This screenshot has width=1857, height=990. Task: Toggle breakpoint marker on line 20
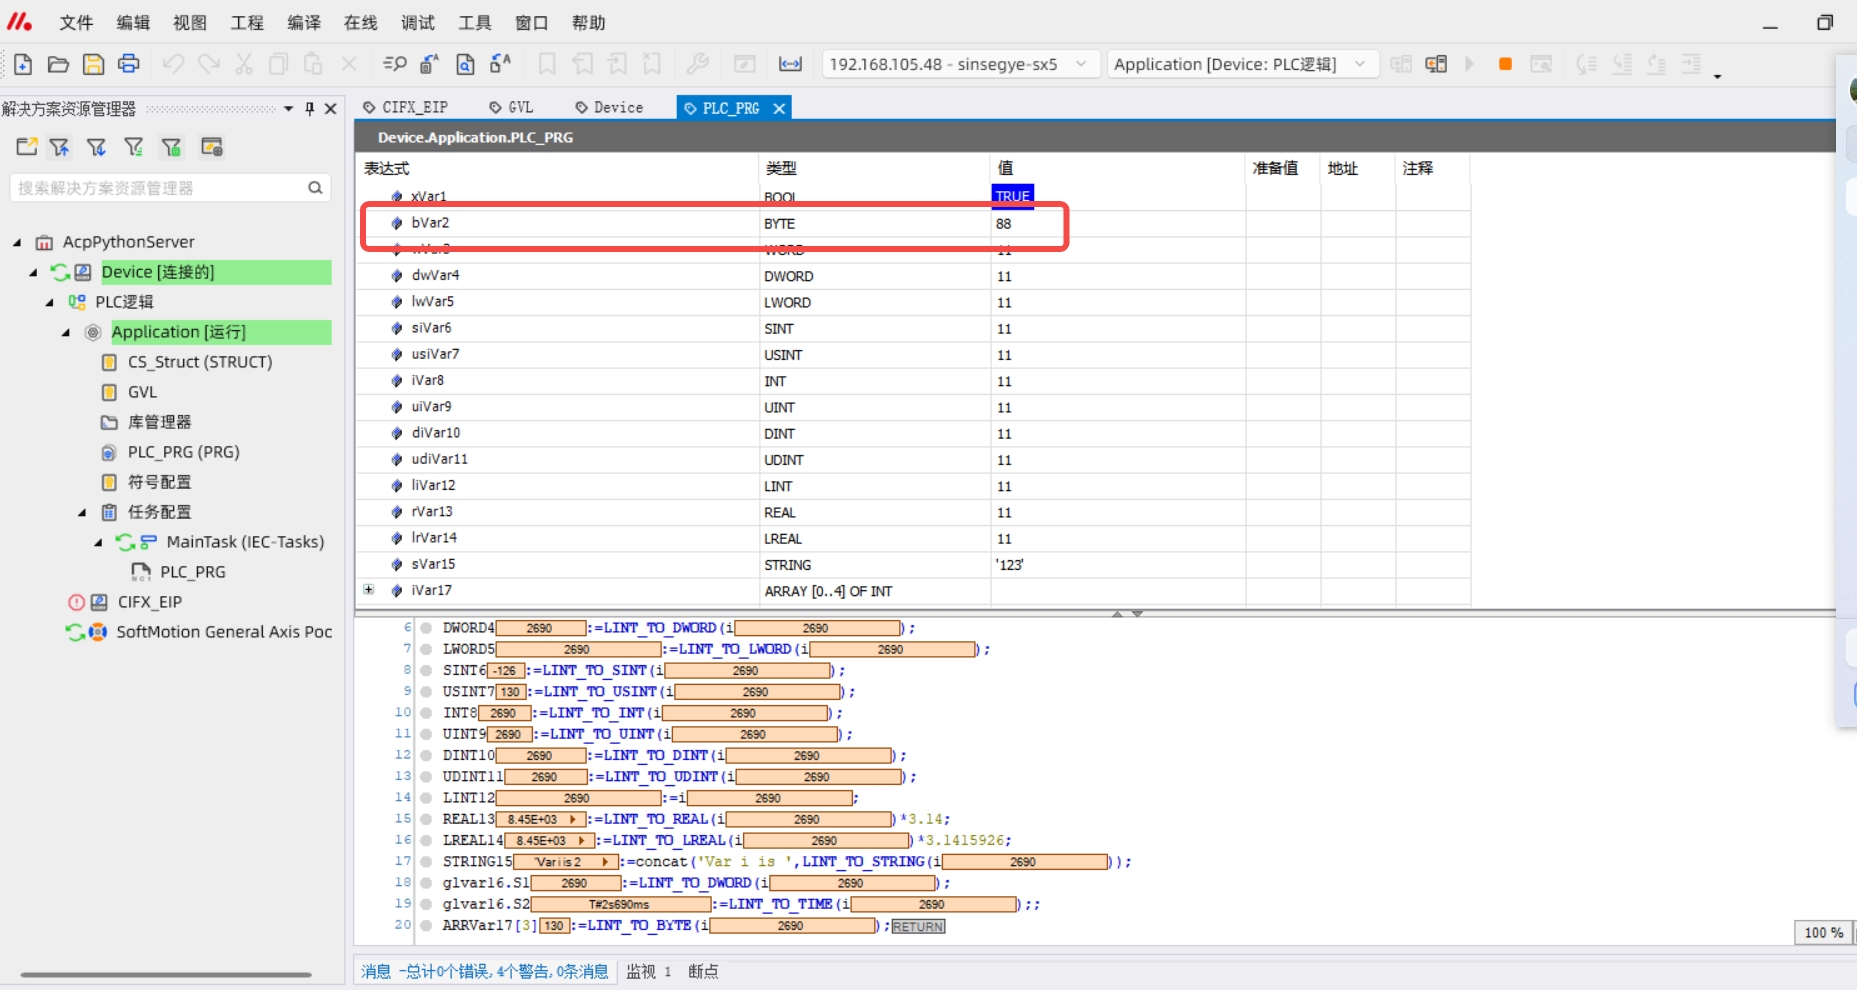(426, 925)
